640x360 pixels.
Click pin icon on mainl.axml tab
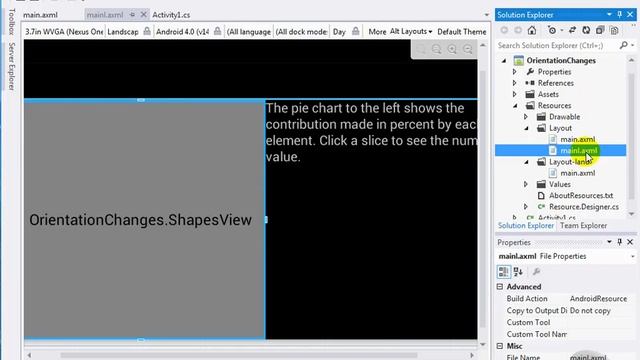132,15
